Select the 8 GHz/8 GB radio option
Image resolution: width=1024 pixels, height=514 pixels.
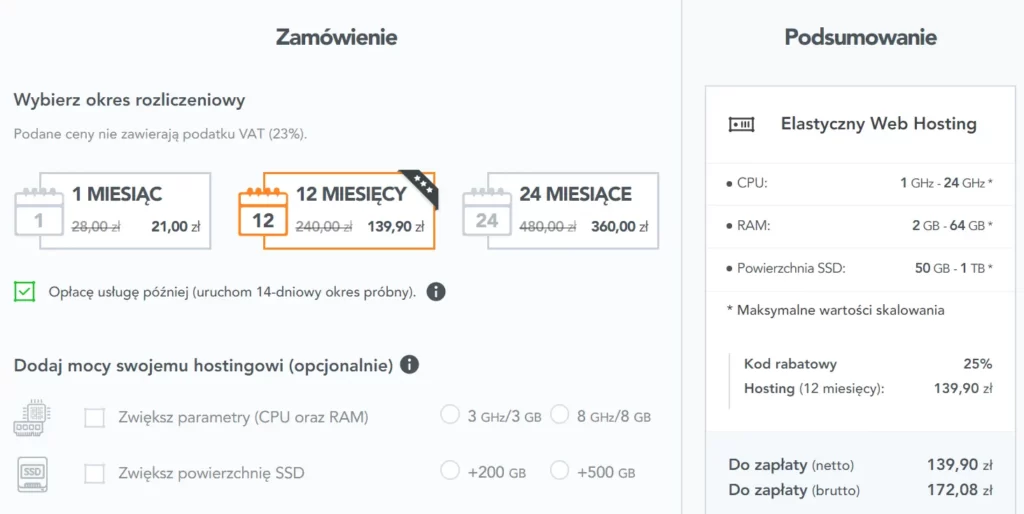560,415
